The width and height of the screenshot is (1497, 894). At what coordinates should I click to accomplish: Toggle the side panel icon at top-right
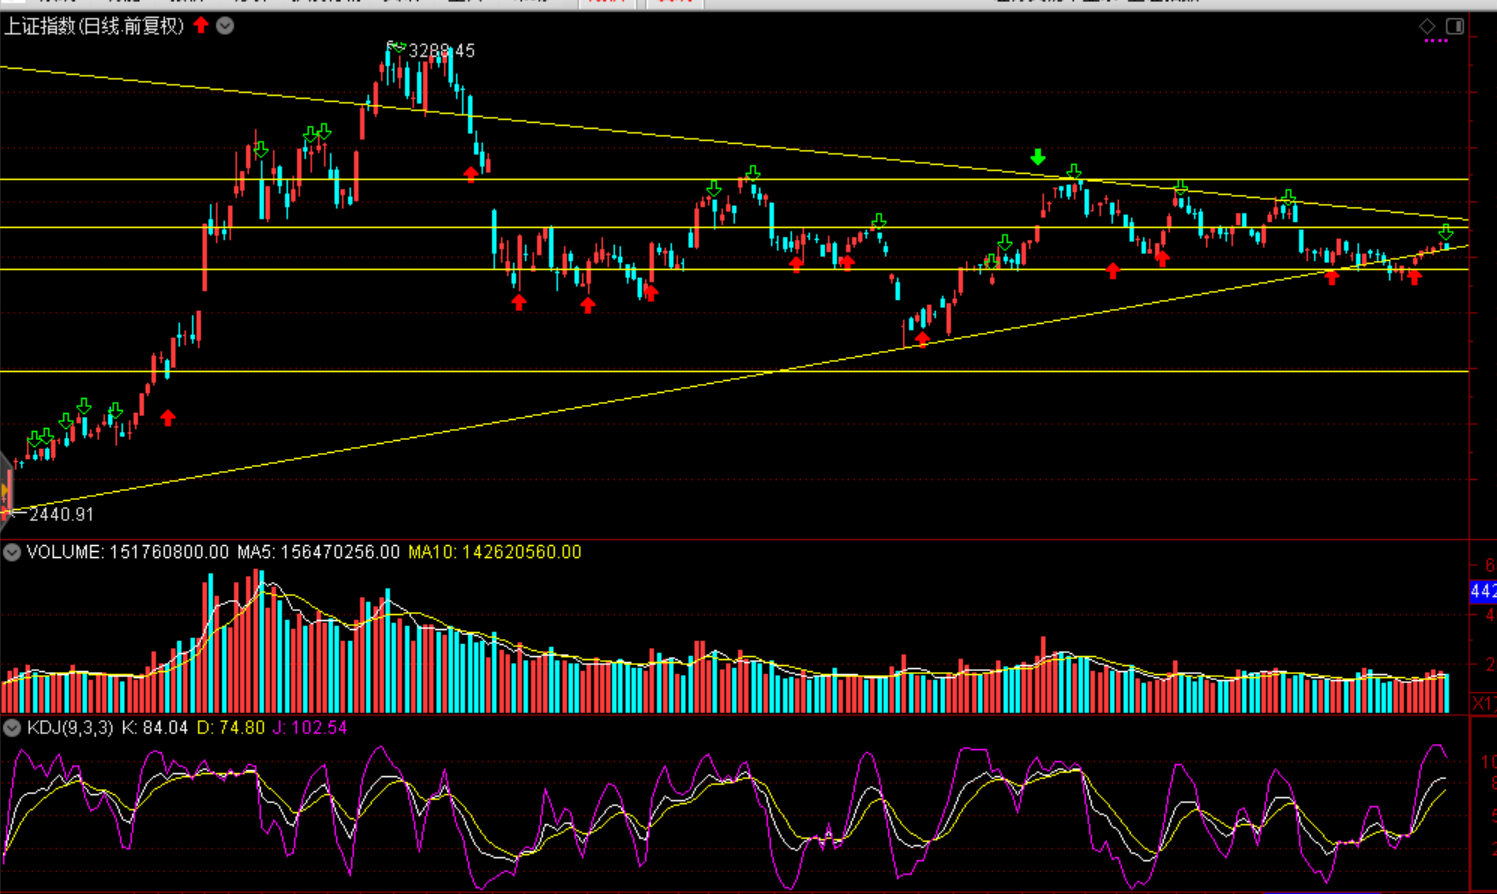tap(1455, 26)
